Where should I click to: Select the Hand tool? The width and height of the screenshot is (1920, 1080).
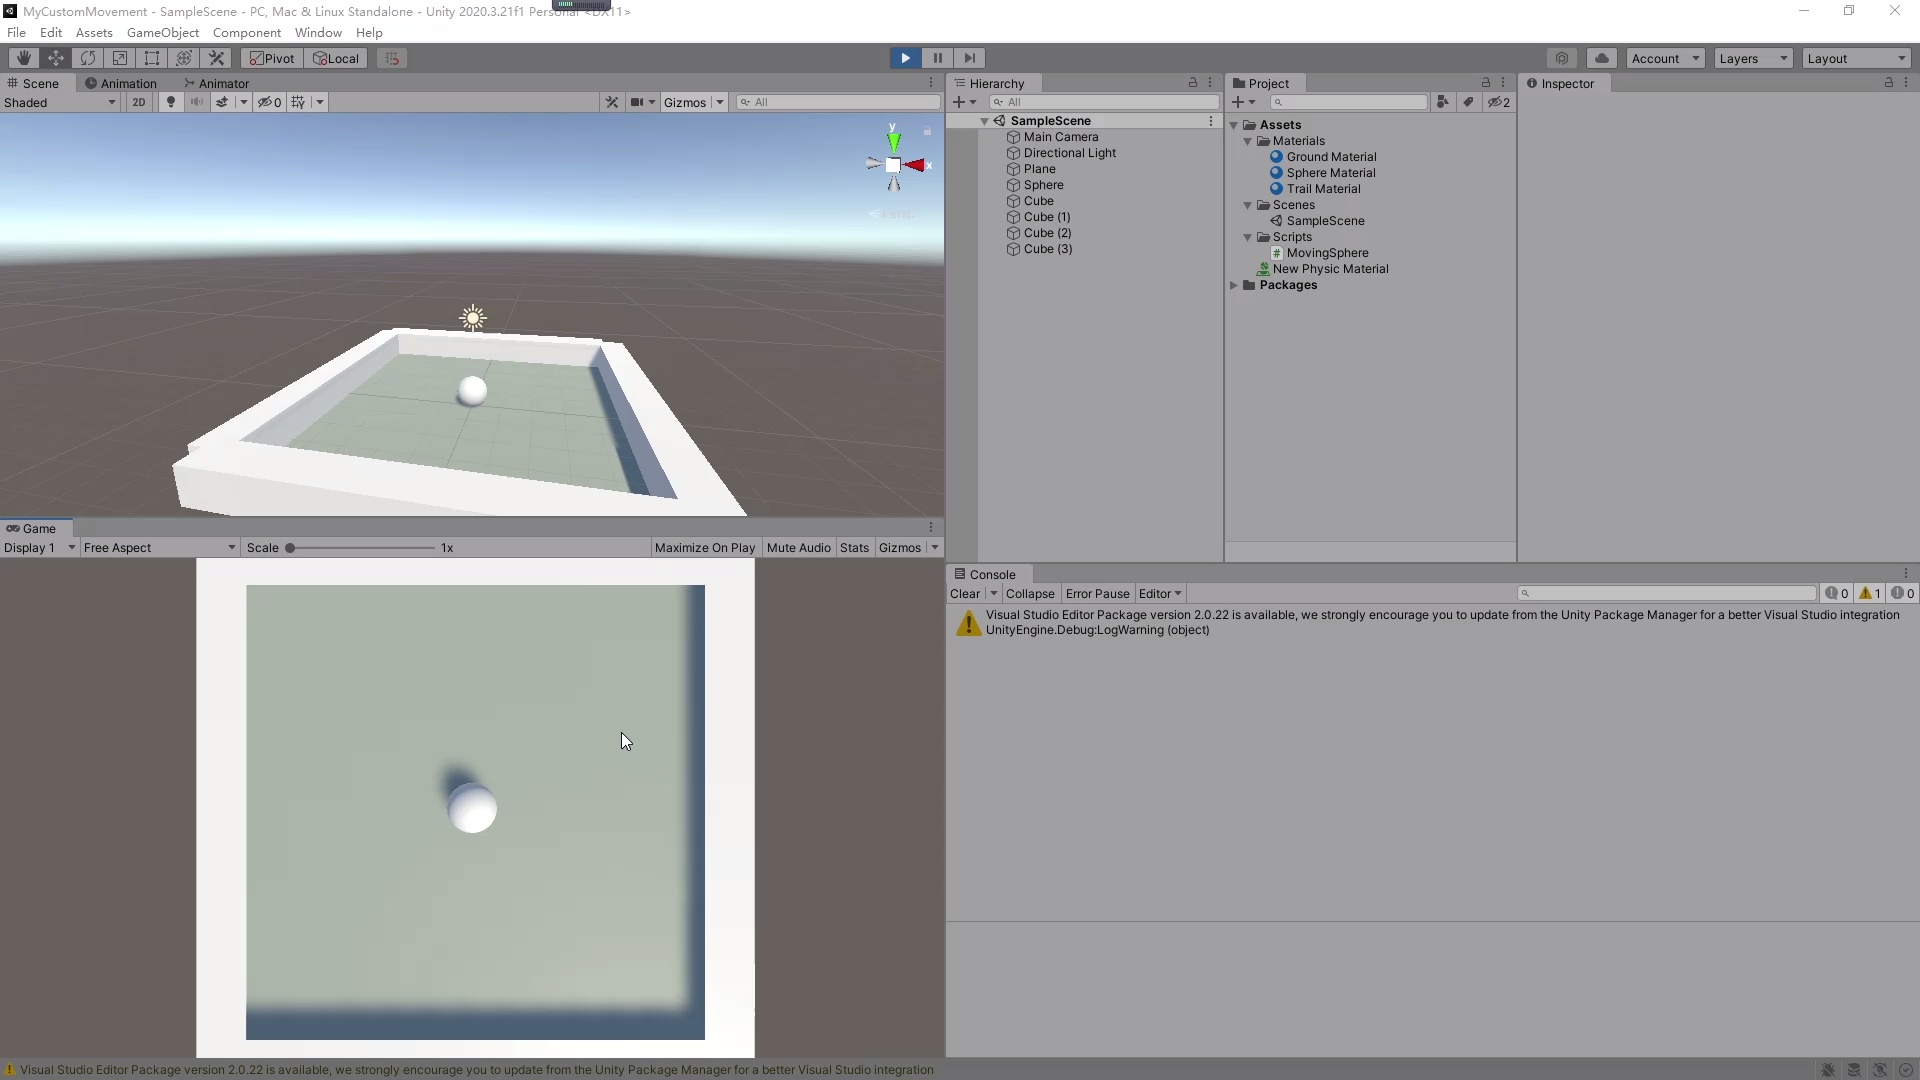click(x=23, y=58)
